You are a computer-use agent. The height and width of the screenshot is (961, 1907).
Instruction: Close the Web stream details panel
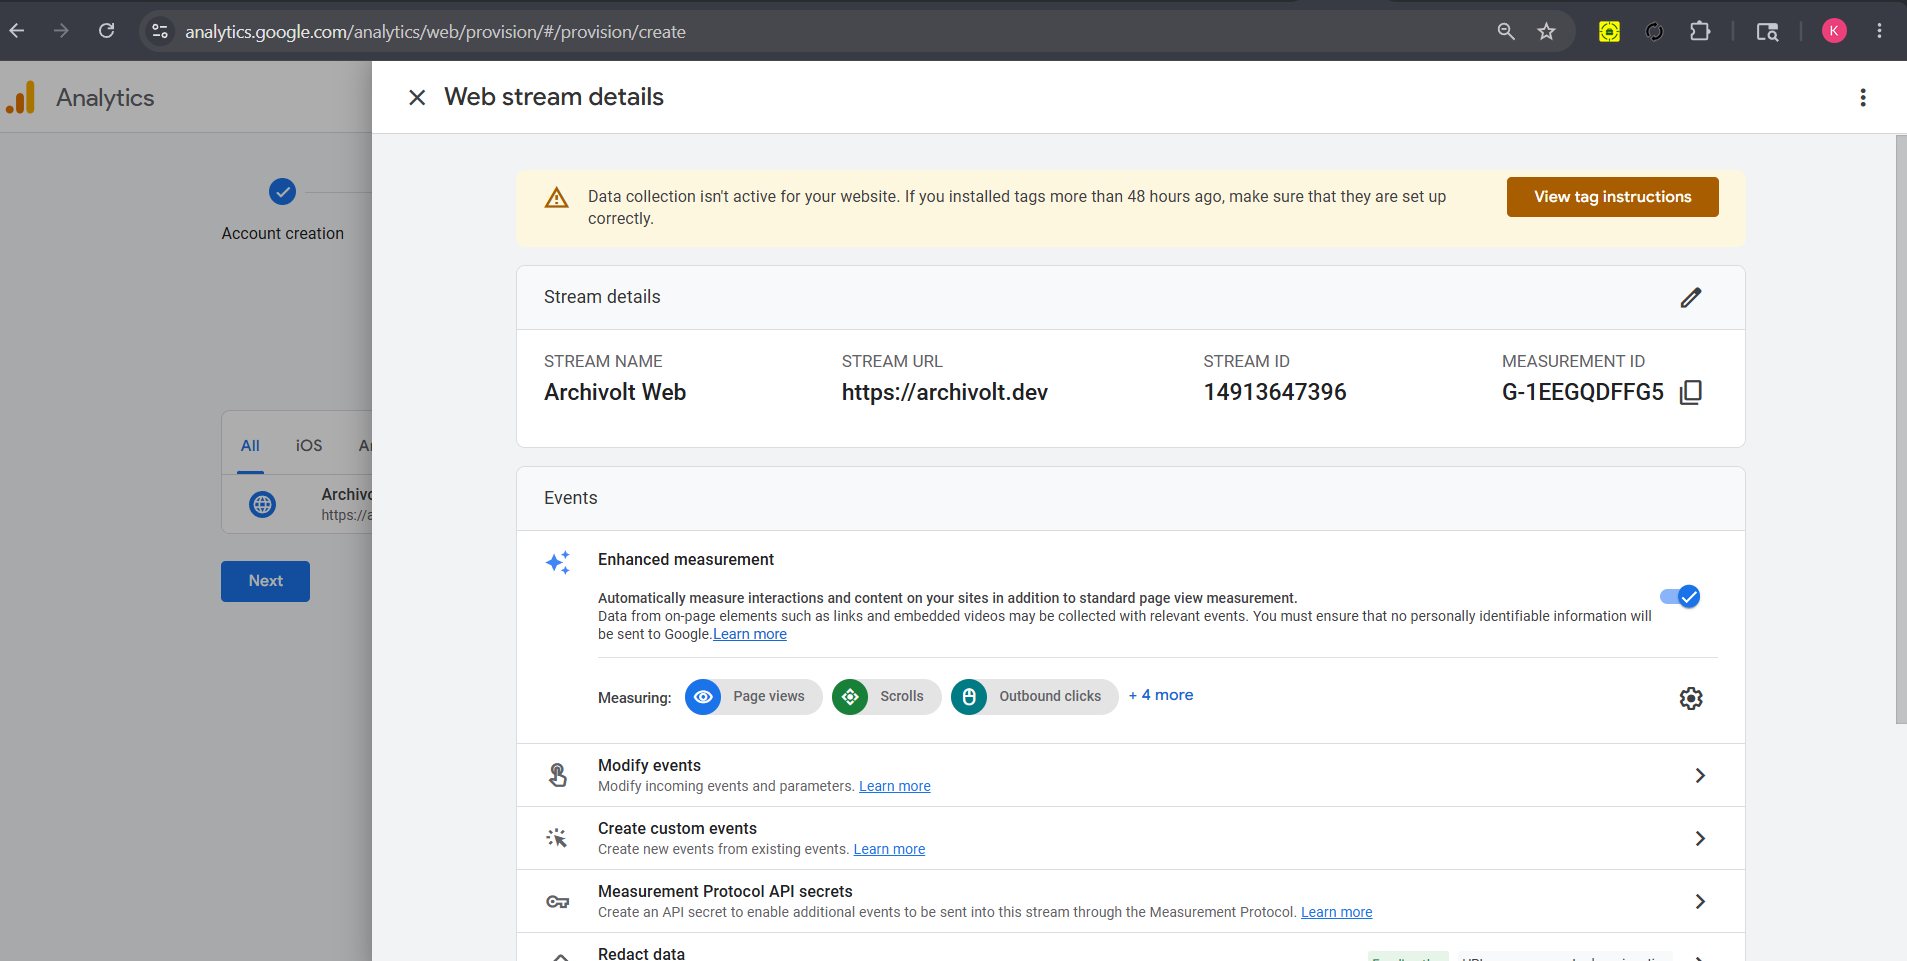coord(417,97)
